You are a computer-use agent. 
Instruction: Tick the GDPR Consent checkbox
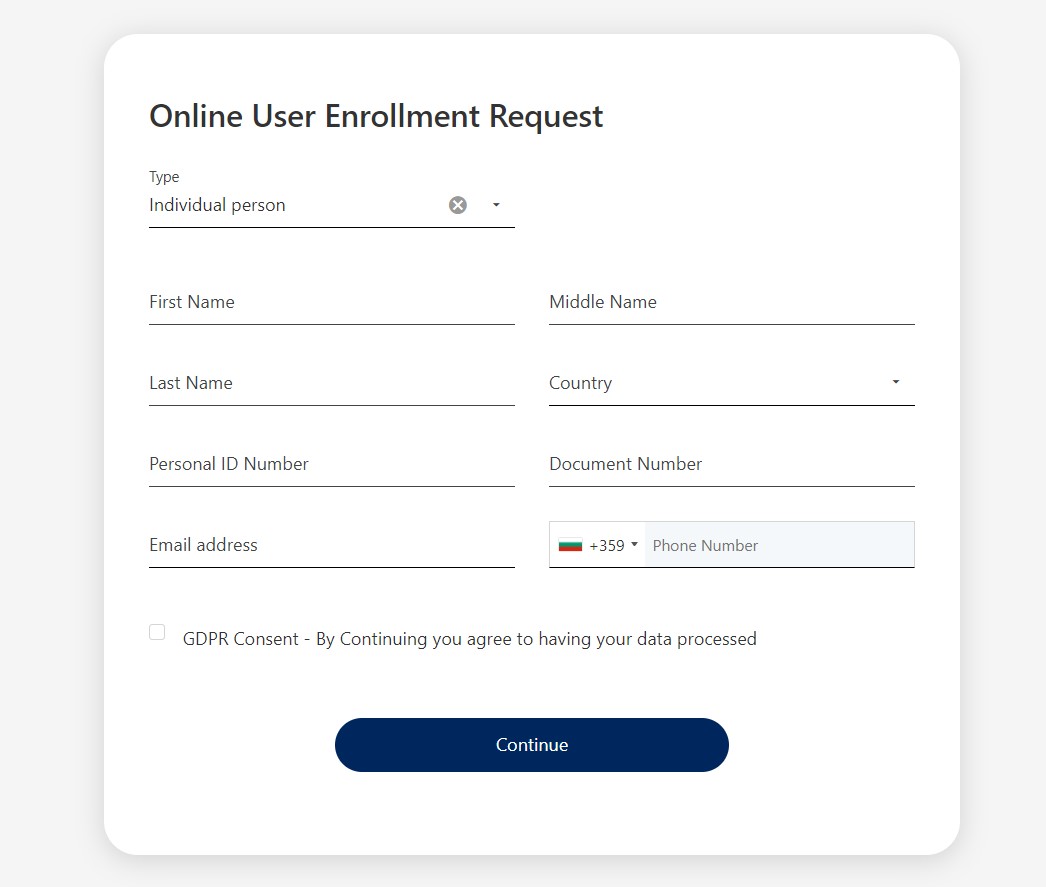click(157, 632)
